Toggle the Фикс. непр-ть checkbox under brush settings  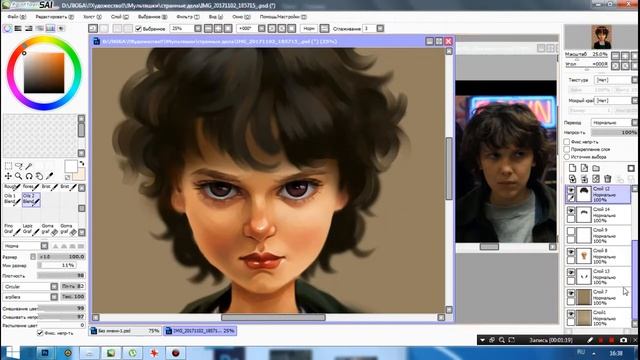(40, 333)
